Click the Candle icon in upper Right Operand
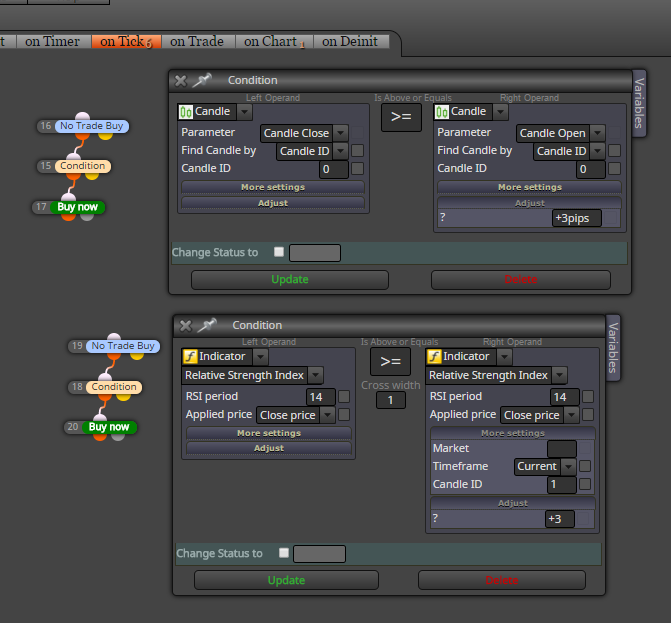This screenshot has width=671, height=623. tap(442, 112)
